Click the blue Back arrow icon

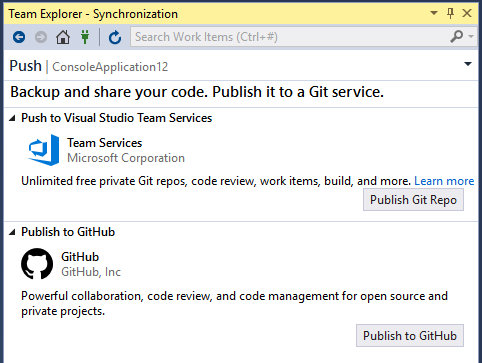(x=19, y=37)
